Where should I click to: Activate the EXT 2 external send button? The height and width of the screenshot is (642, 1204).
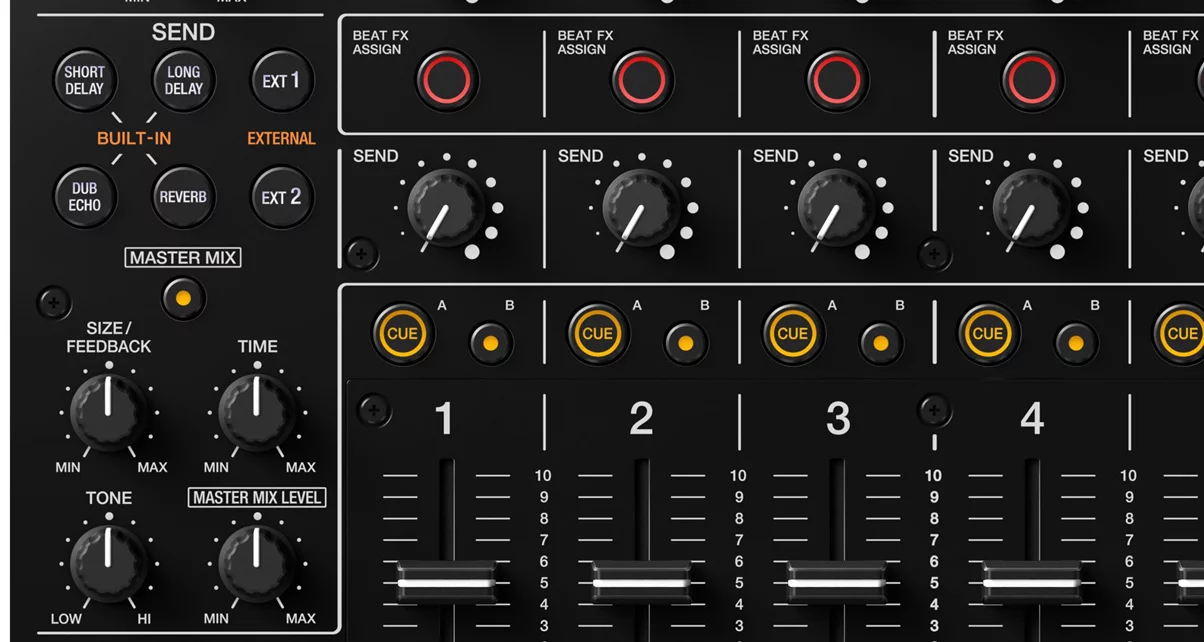[282, 196]
